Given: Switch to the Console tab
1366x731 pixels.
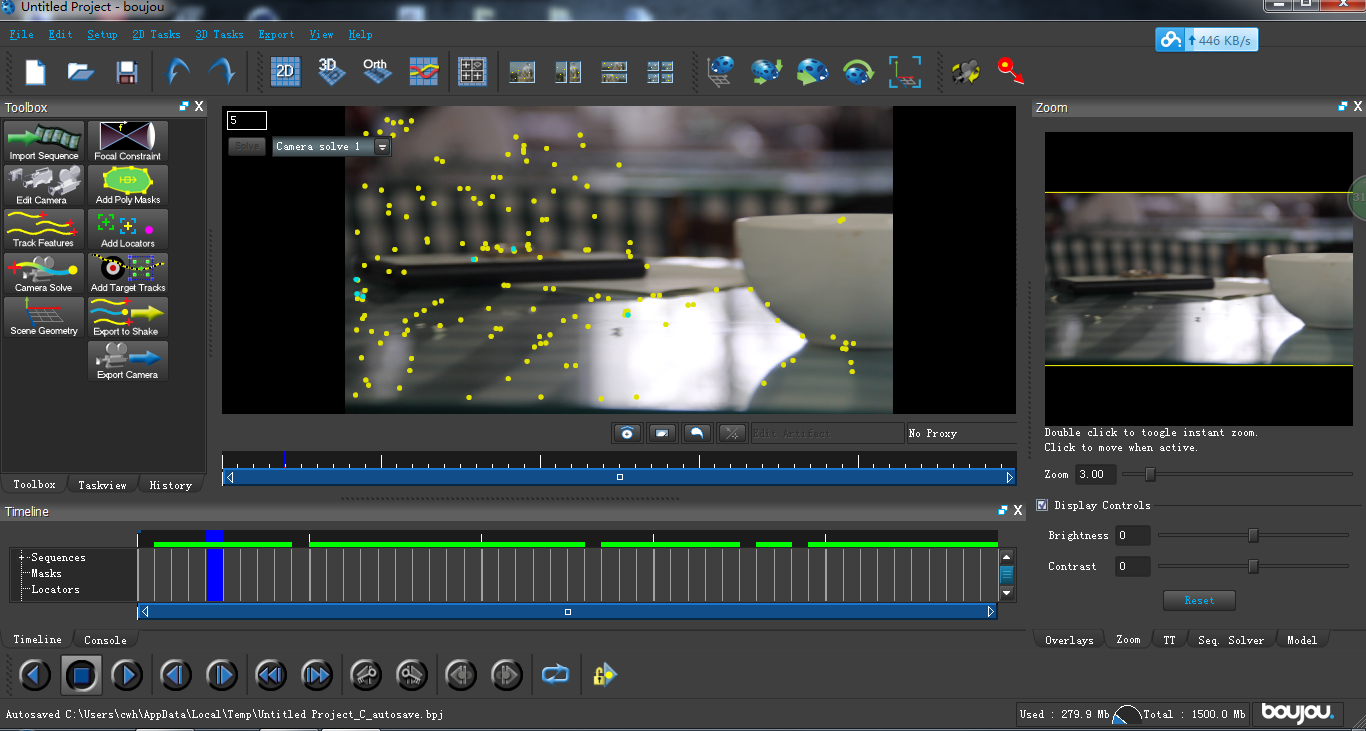Looking at the screenshot, I should tap(105, 640).
